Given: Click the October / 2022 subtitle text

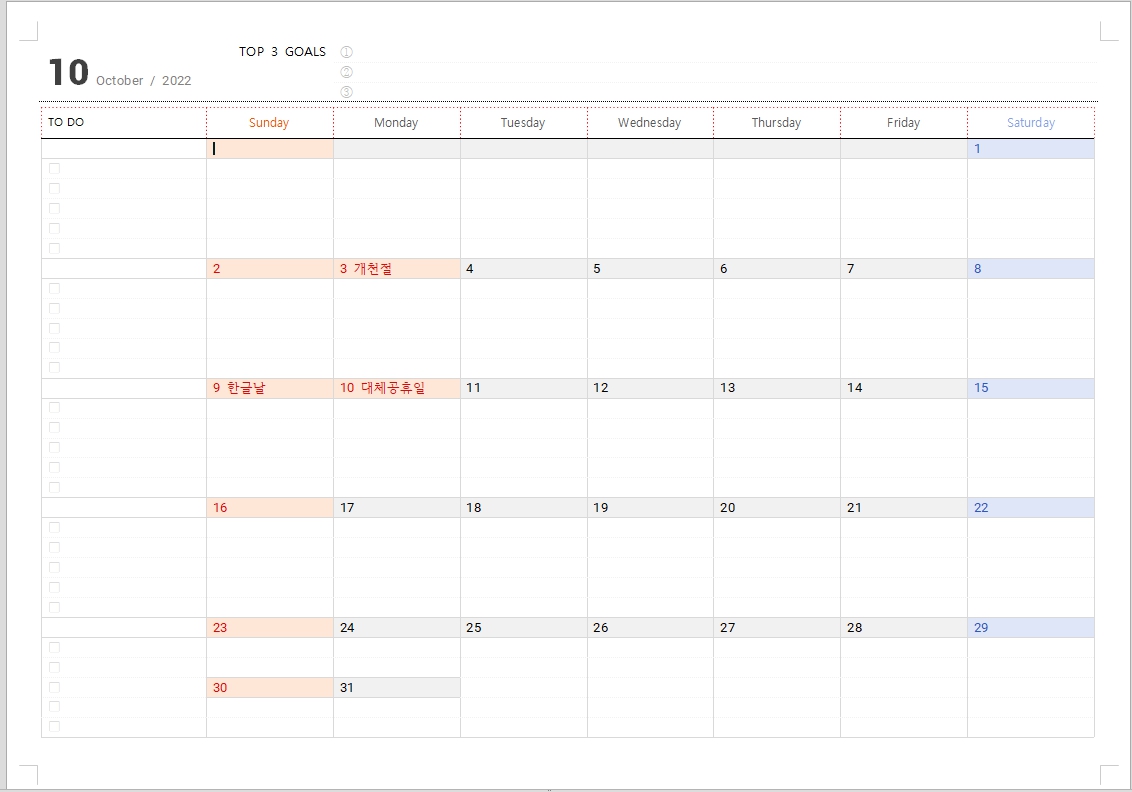Looking at the screenshot, I should [144, 81].
